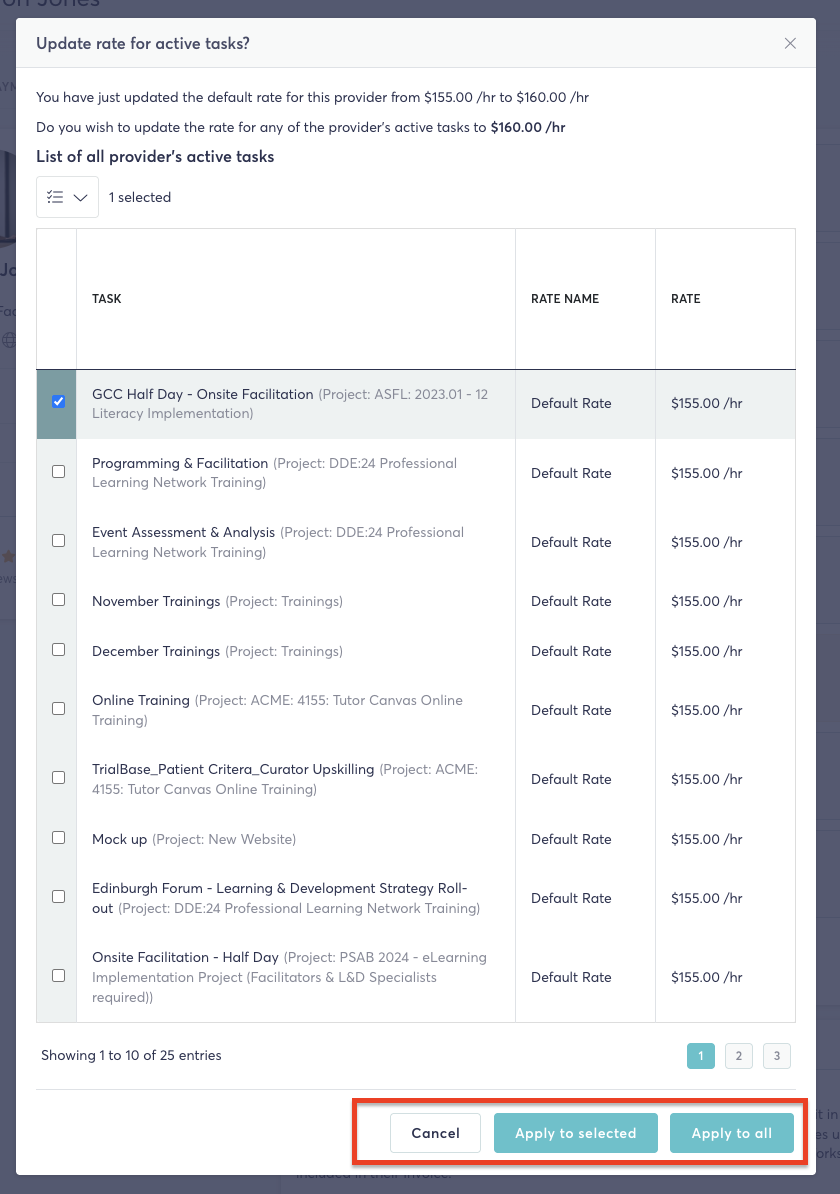This screenshot has width=840, height=1194.
Task: Click Apply to all button
Action: point(731,1133)
